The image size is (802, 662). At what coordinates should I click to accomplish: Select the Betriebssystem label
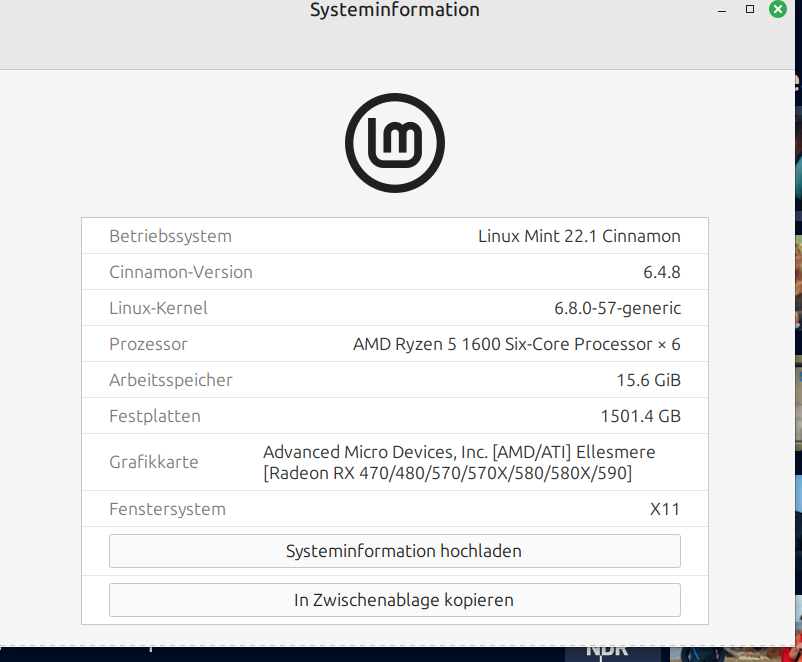[170, 236]
